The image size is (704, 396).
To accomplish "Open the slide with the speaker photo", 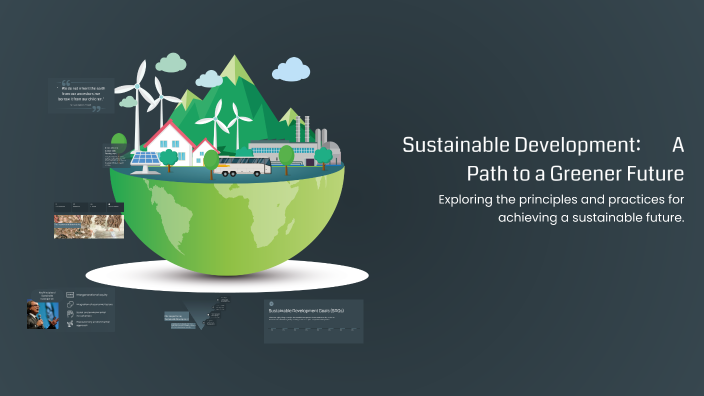I will pos(70,310).
